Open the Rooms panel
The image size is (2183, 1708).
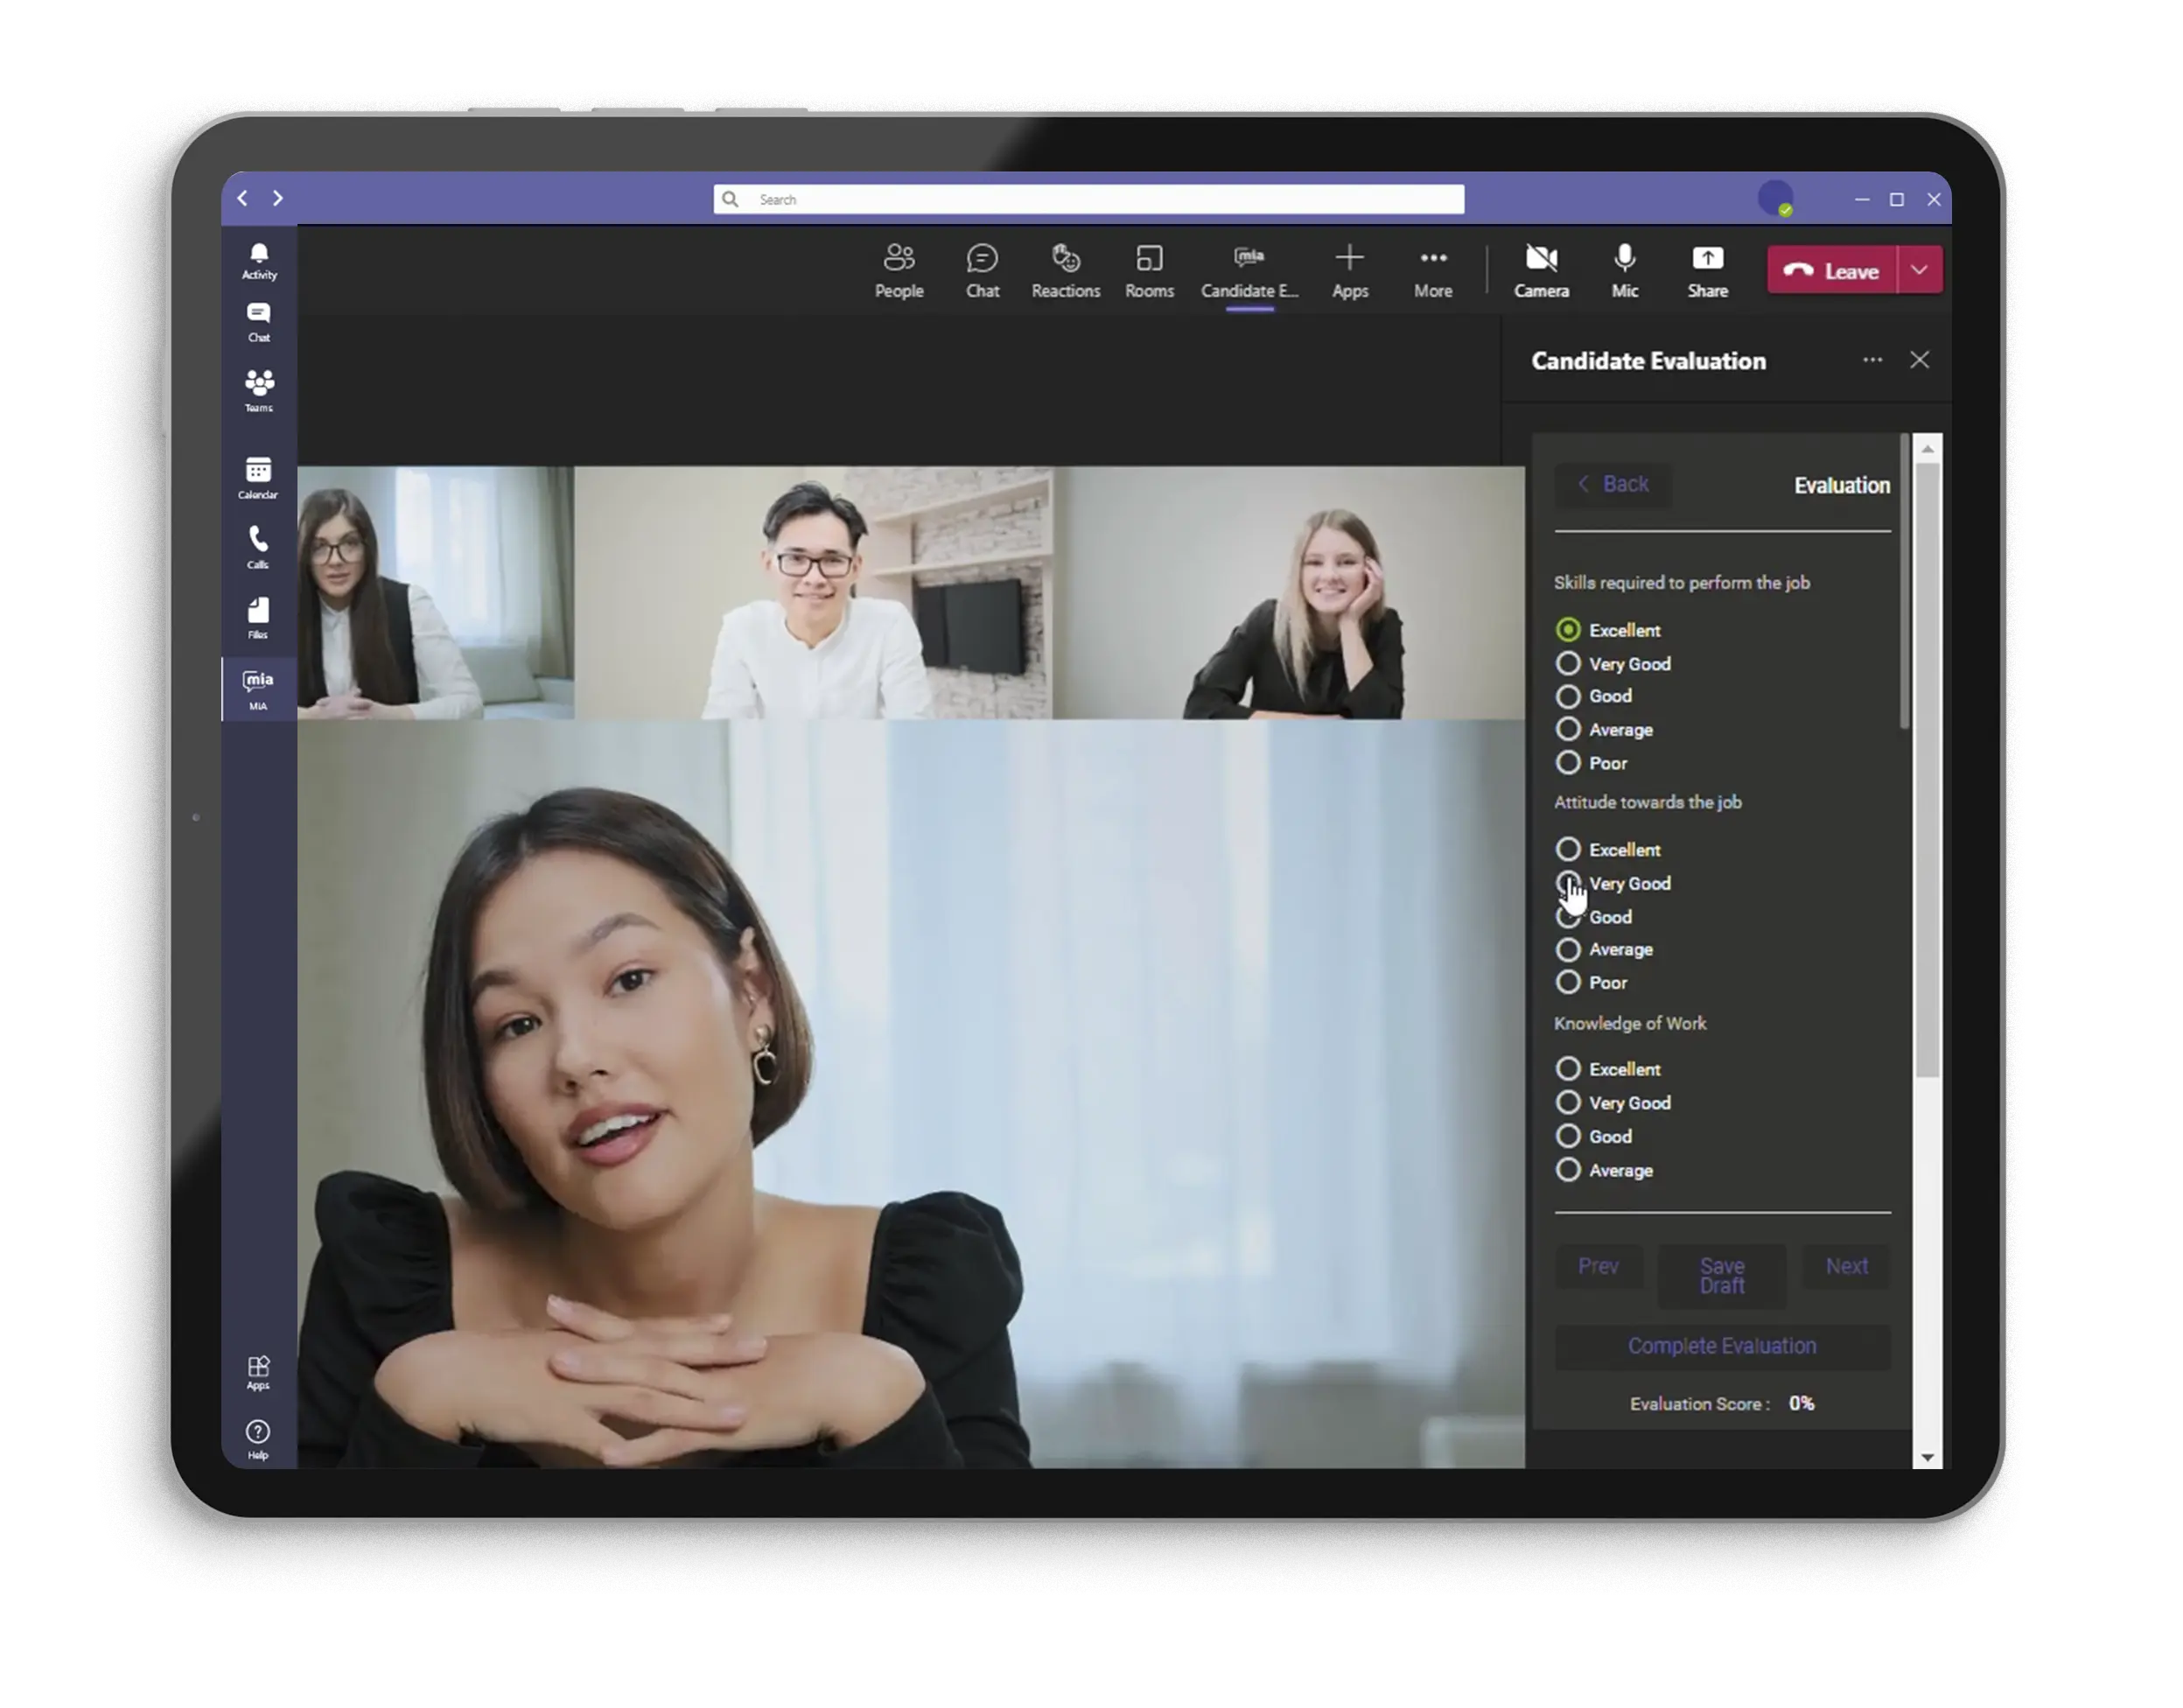(1150, 269)
